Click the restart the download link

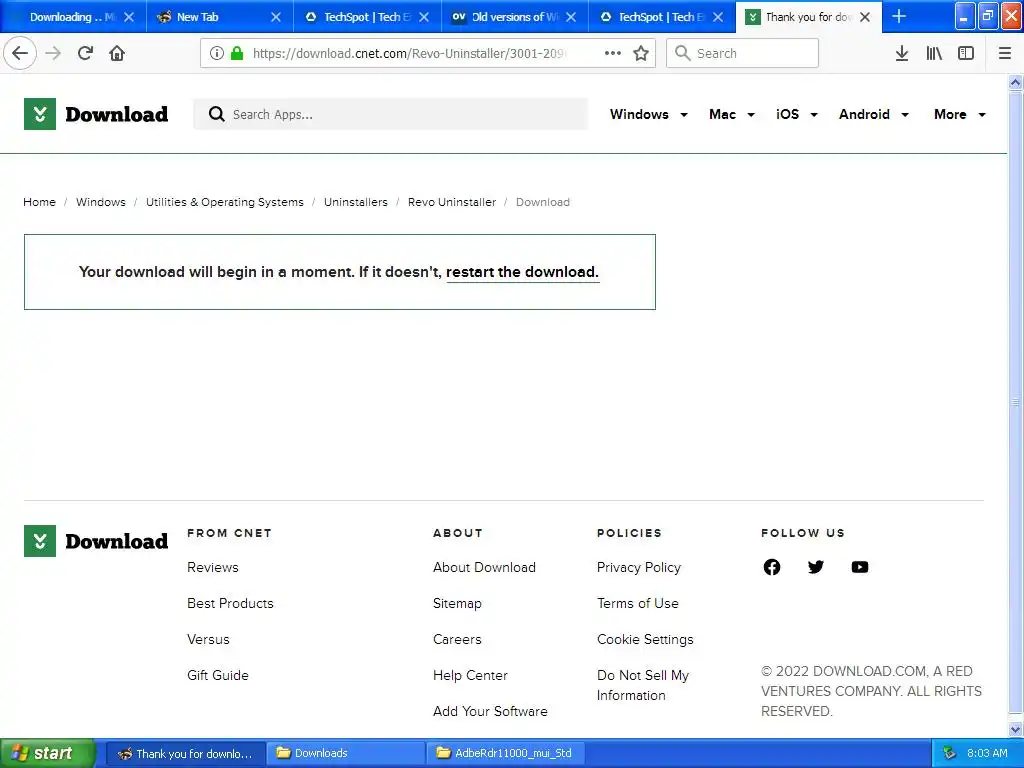tap(522, 272)
